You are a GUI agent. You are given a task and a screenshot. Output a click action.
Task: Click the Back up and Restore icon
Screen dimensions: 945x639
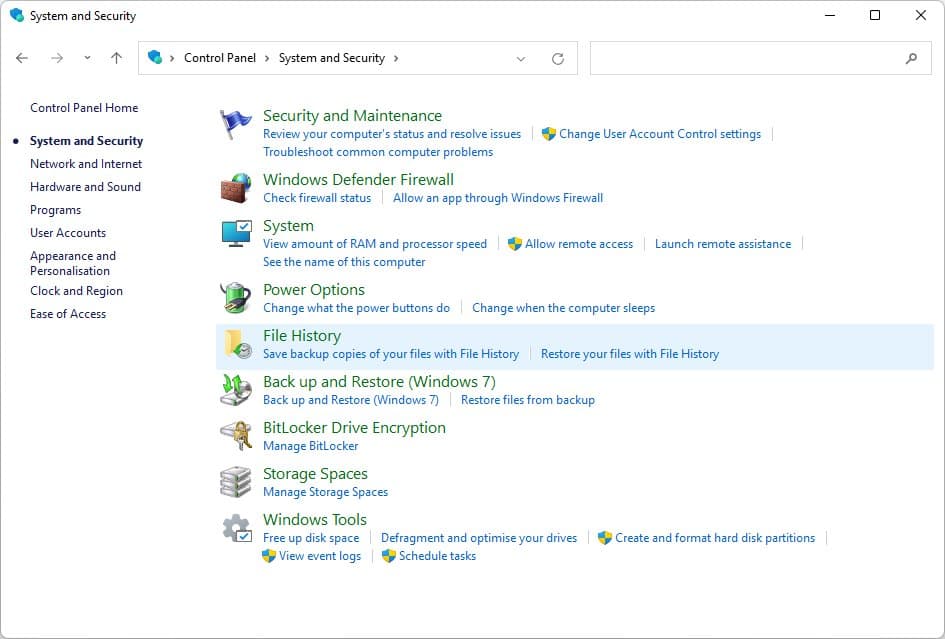coord(236,390)
